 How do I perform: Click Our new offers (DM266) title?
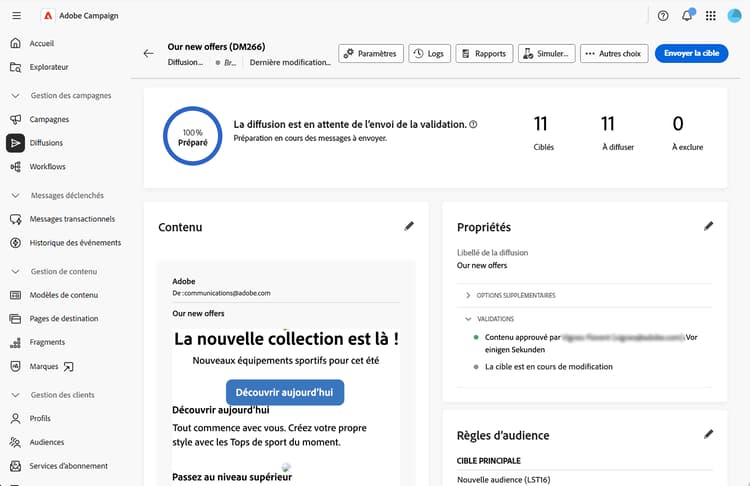[216, 47]
